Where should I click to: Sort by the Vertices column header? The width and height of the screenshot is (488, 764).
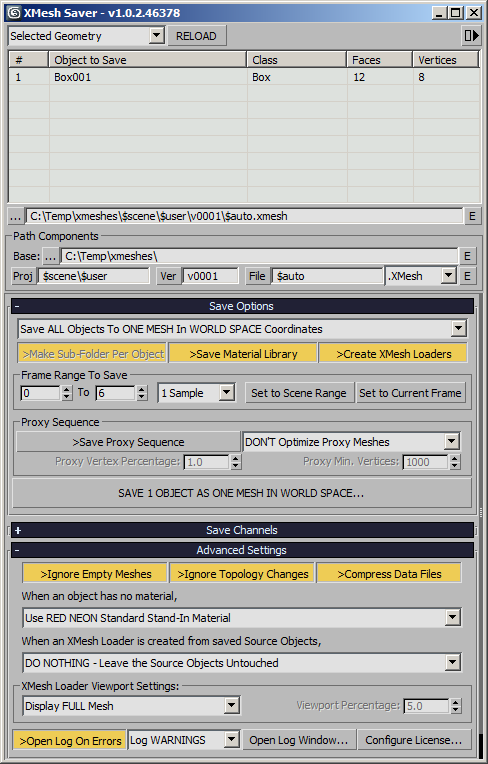tap(446, 60)
